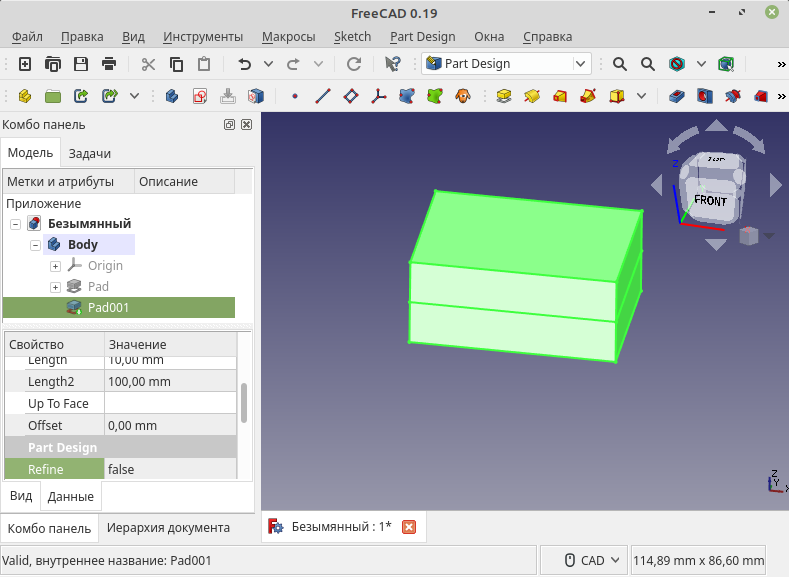
Task: Open the Файл menu
Action: pos(27,37)
